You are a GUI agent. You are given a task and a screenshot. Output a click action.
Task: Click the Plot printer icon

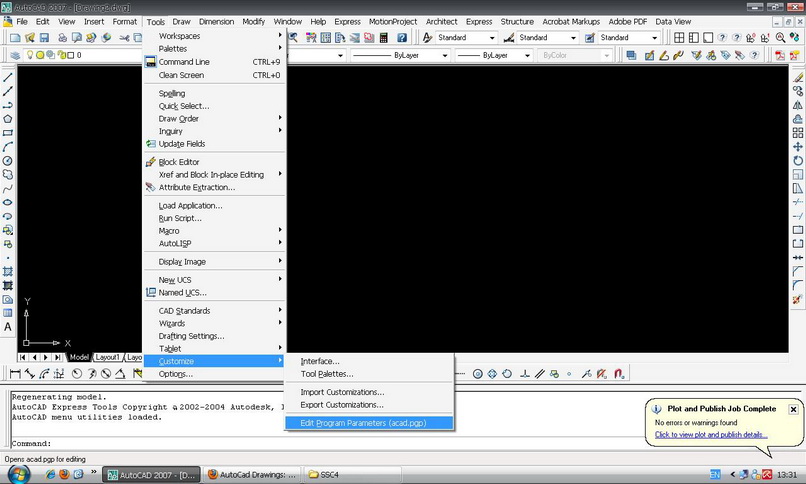(62, 38)
